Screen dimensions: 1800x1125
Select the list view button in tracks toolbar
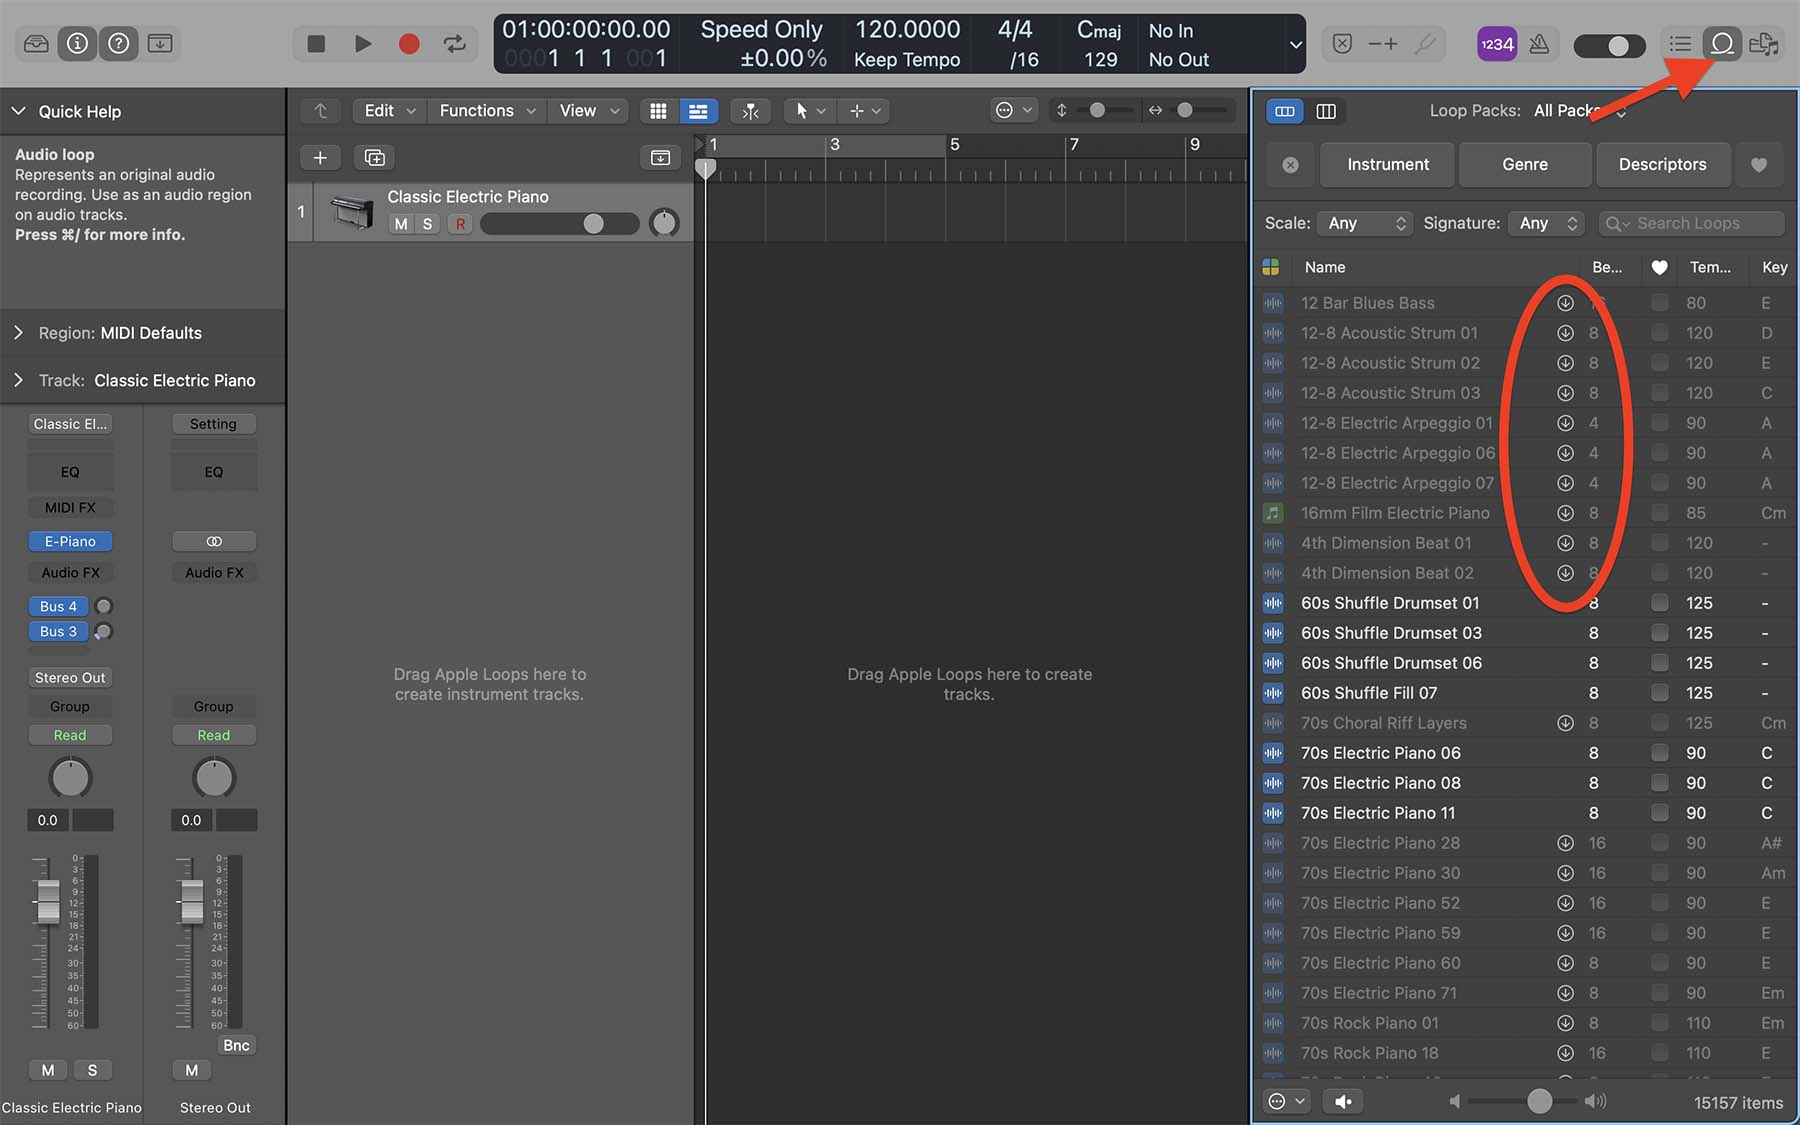pos(698,111)
